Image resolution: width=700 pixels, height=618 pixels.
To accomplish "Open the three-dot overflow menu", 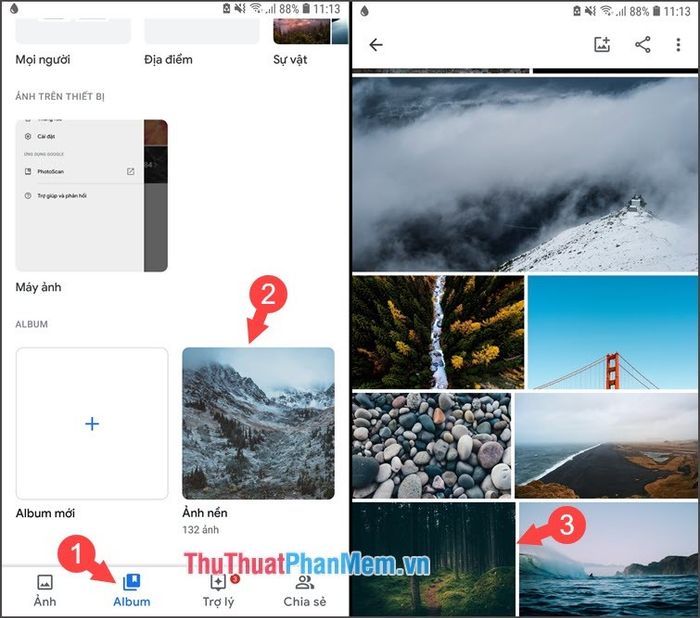I will click(678, 45).
